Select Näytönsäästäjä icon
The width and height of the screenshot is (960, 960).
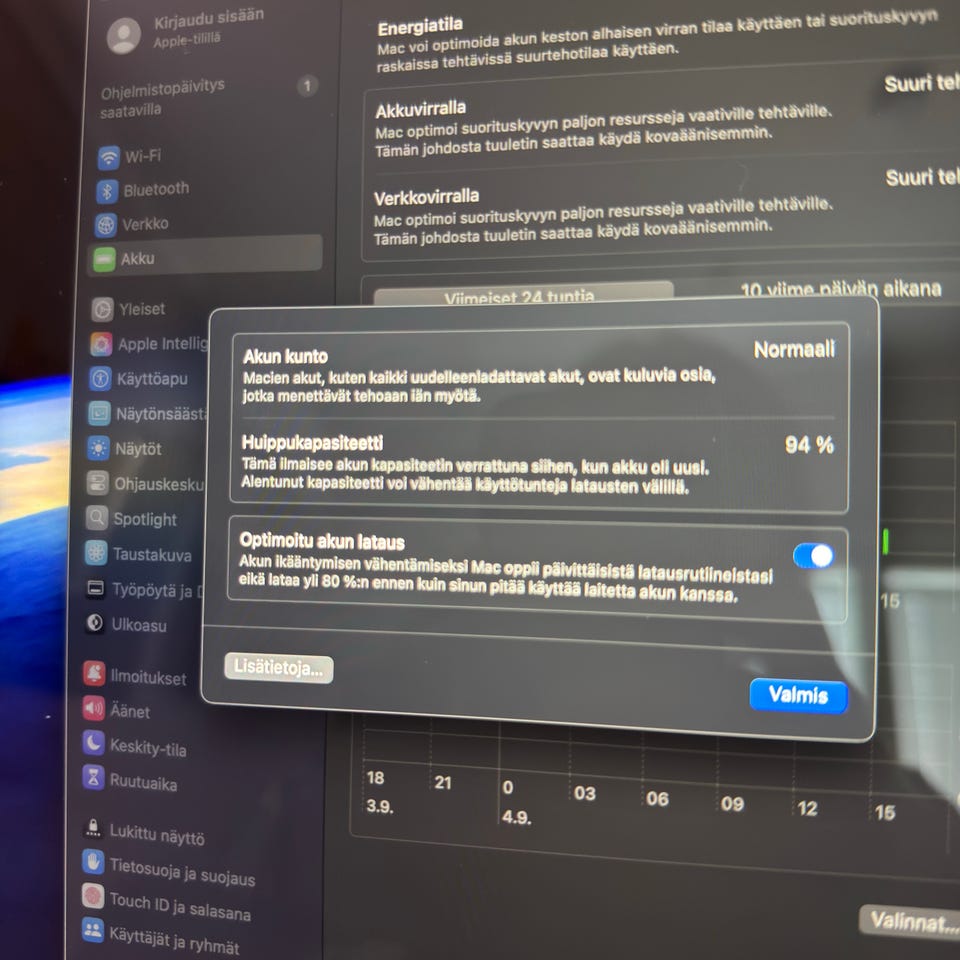click(x=99, y=414)
